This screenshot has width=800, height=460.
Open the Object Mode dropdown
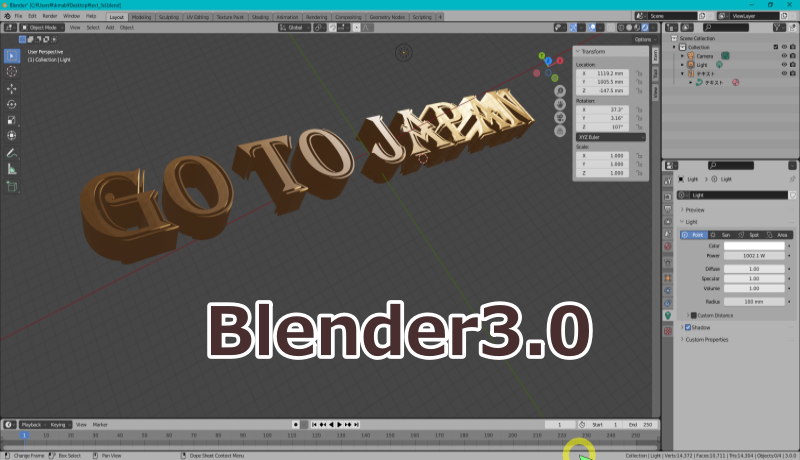pyautogui.click(x=42, y=28)
